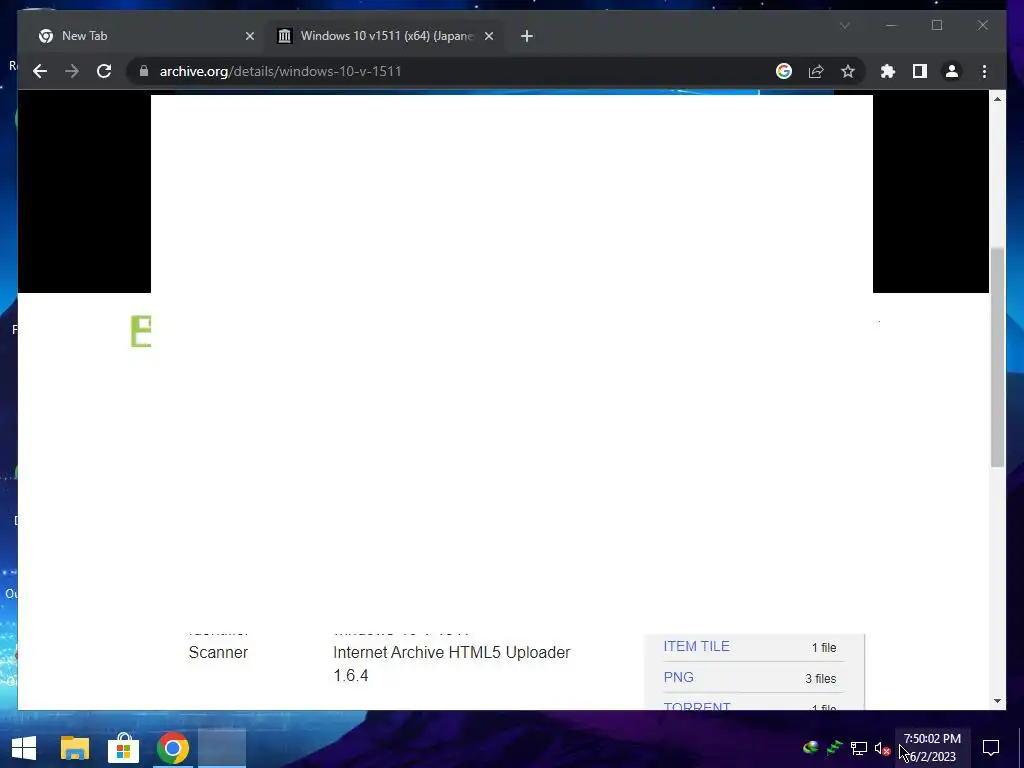
Task: Open the TORRENT download link
Action: pos(696,706)
